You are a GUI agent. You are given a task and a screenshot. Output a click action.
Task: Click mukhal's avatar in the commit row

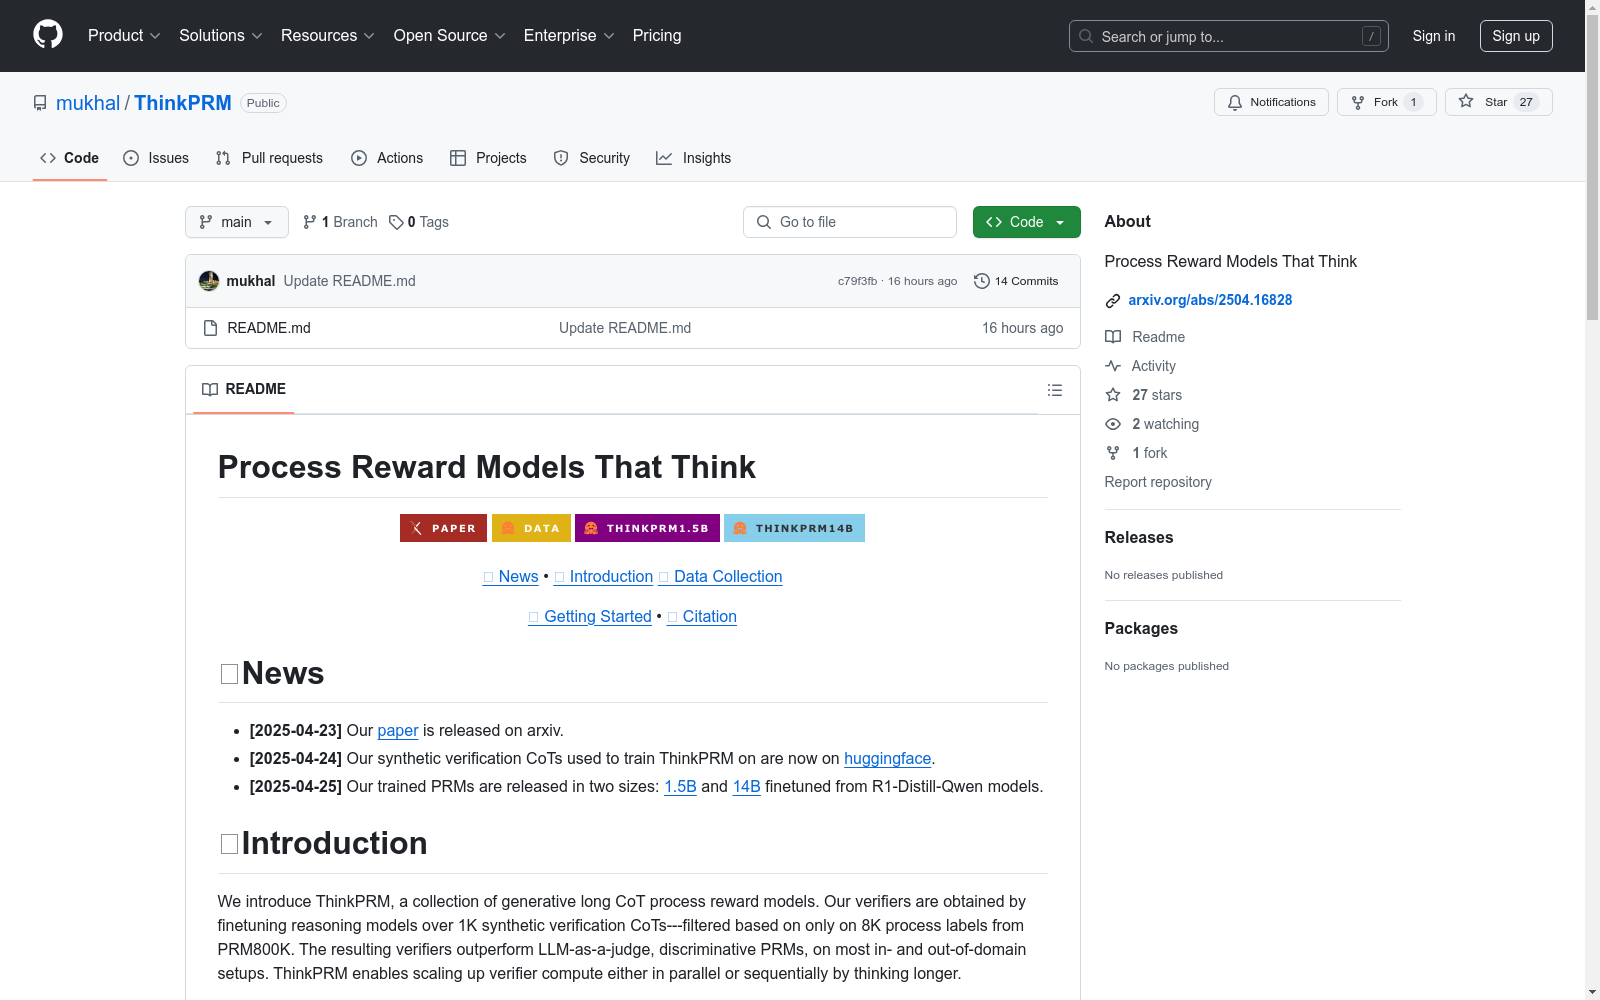(x=209, y=281)
